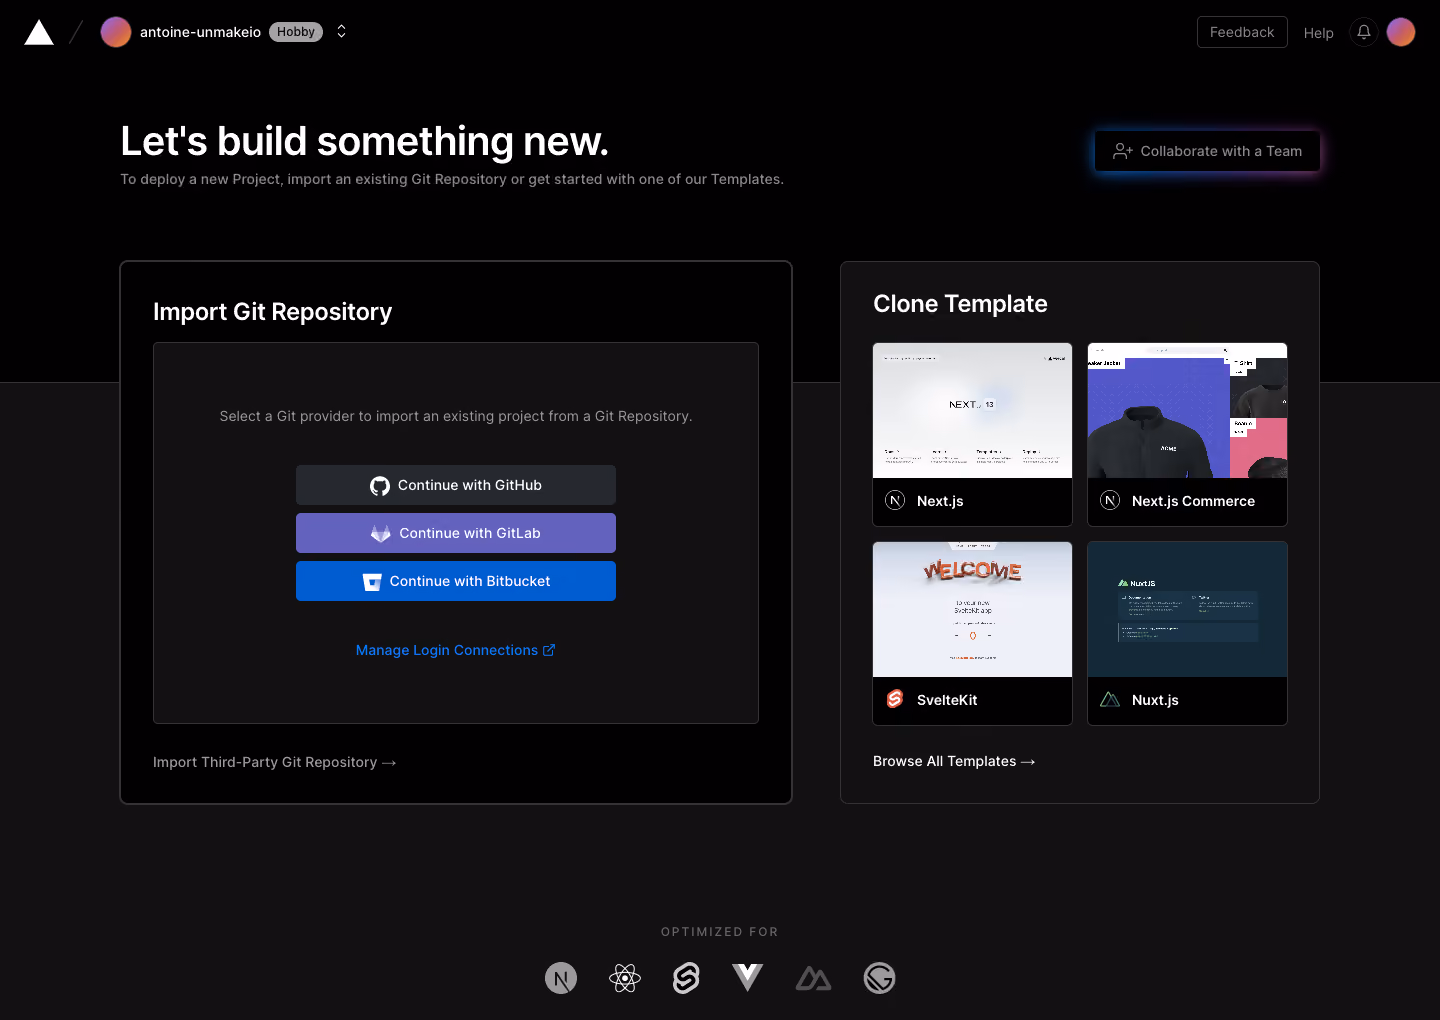
Task: Open the Next.js Commerce template thumbnail
Action: pos(1187,411)
